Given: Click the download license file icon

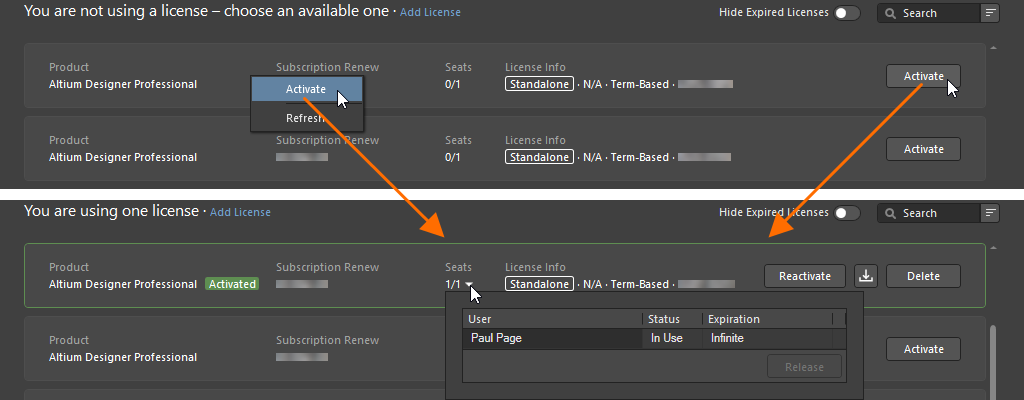Looking at the screenshot, I should 865,276.
